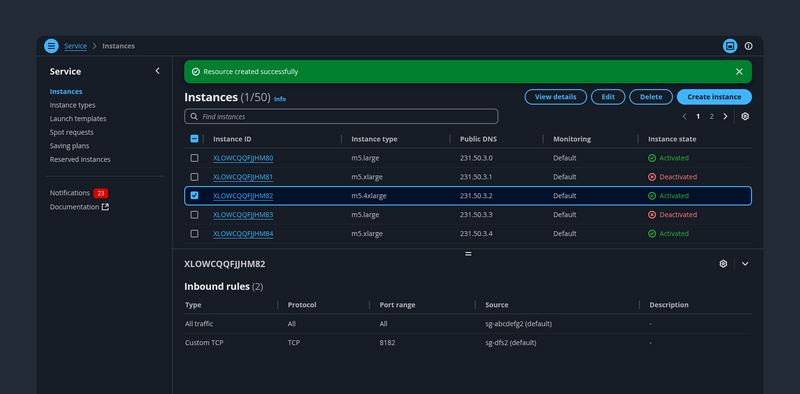The height and width of the screenshot is (394, 800).
Task: Open the info help icon in header
Action: click(748, 46)
